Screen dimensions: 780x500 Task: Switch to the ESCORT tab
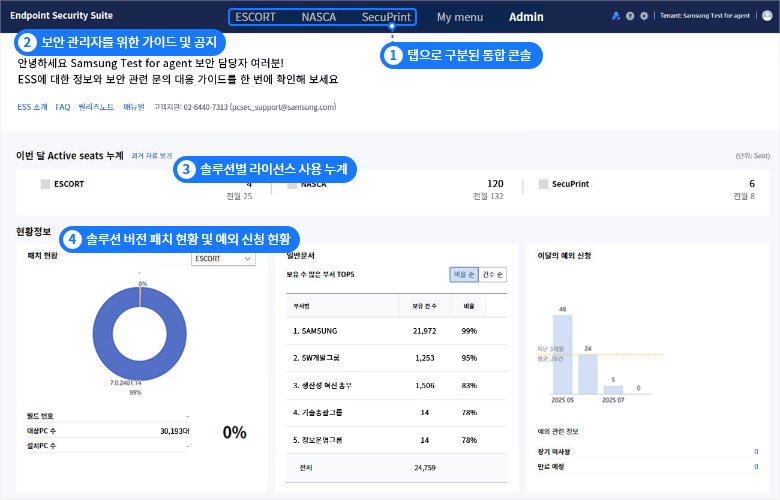(x=255, y=17)
